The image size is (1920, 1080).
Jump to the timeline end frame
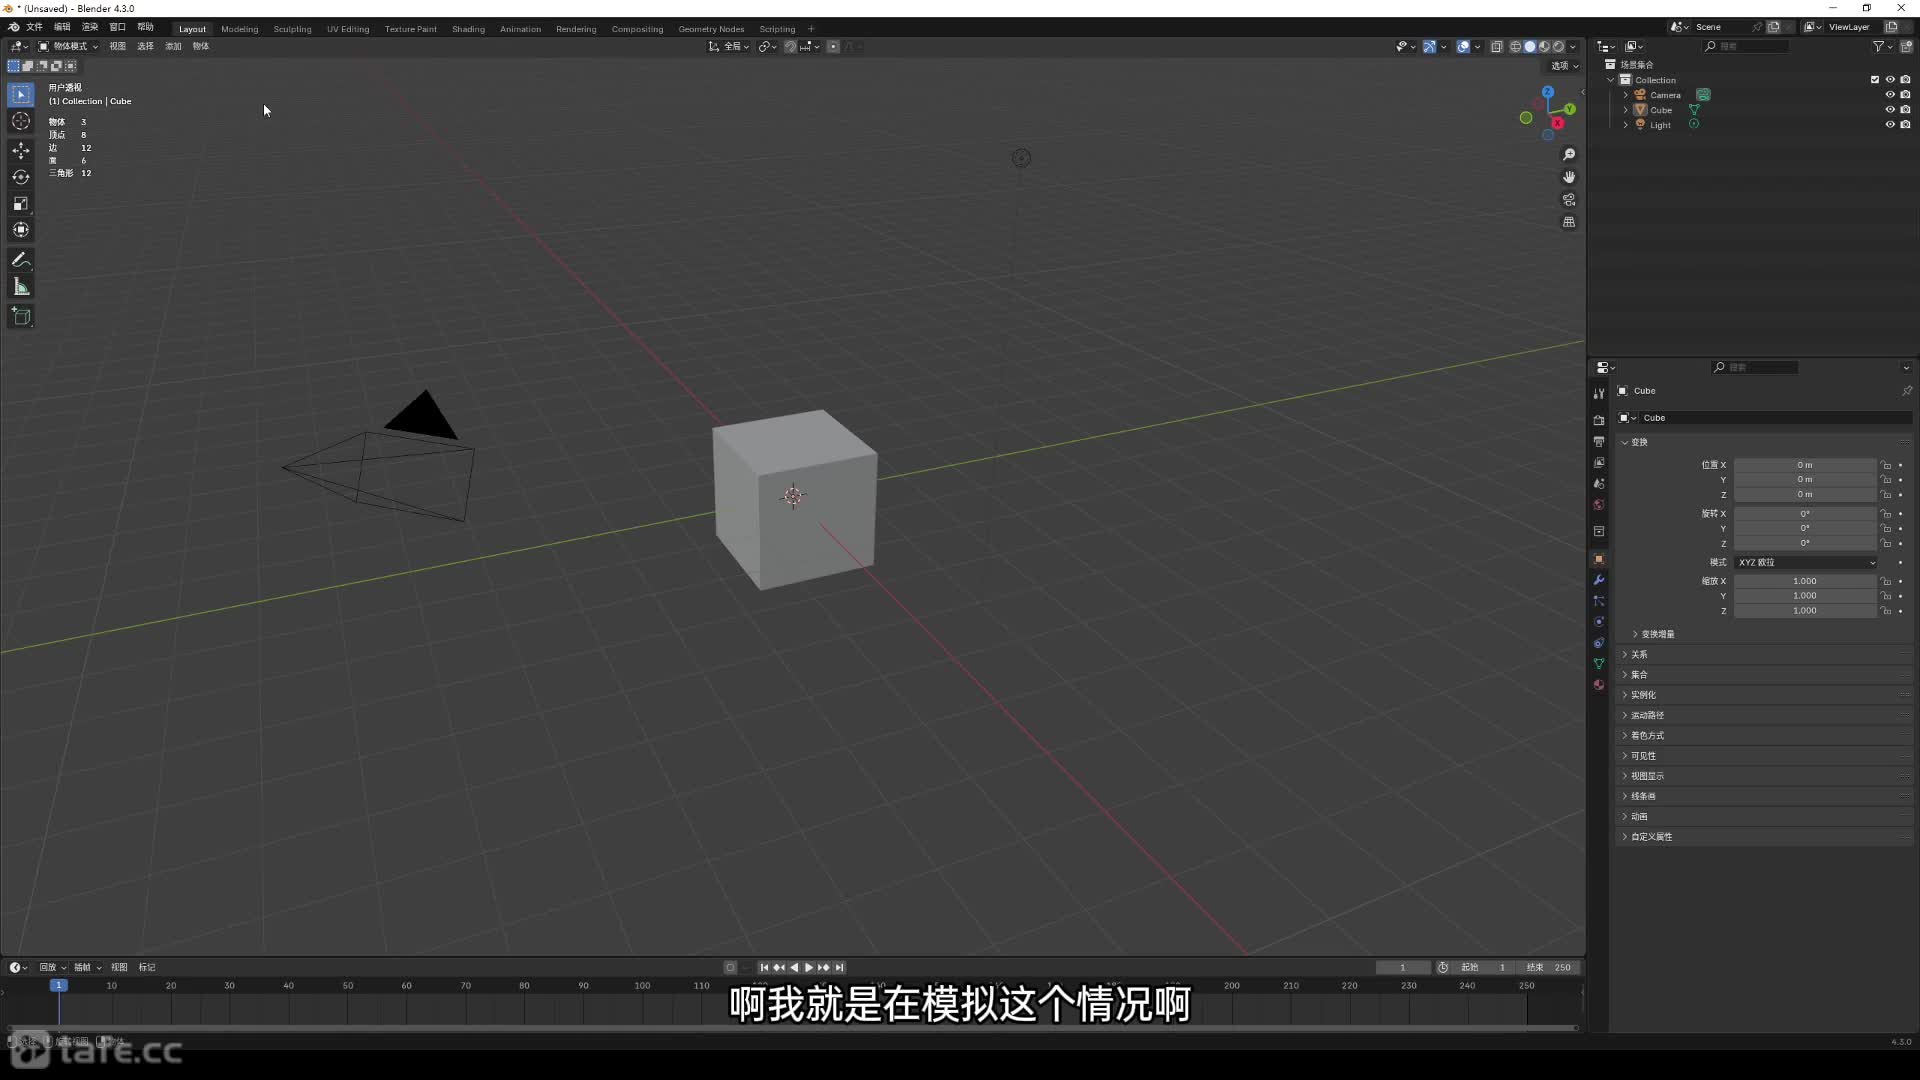(x=840, y=967)
